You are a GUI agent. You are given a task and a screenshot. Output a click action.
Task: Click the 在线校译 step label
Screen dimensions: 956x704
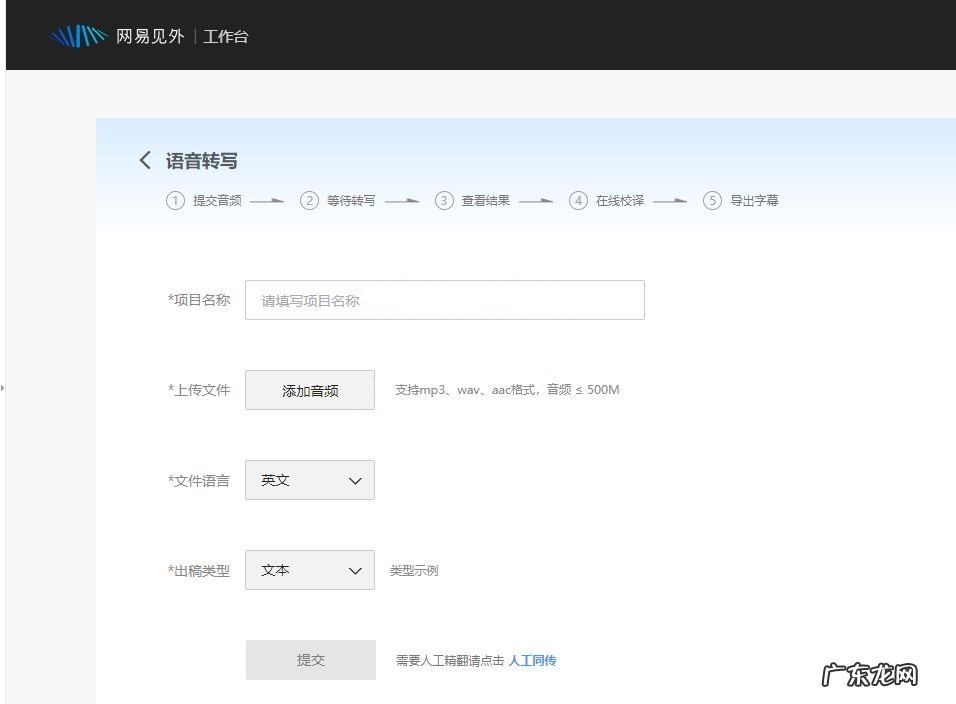(620, 200)
